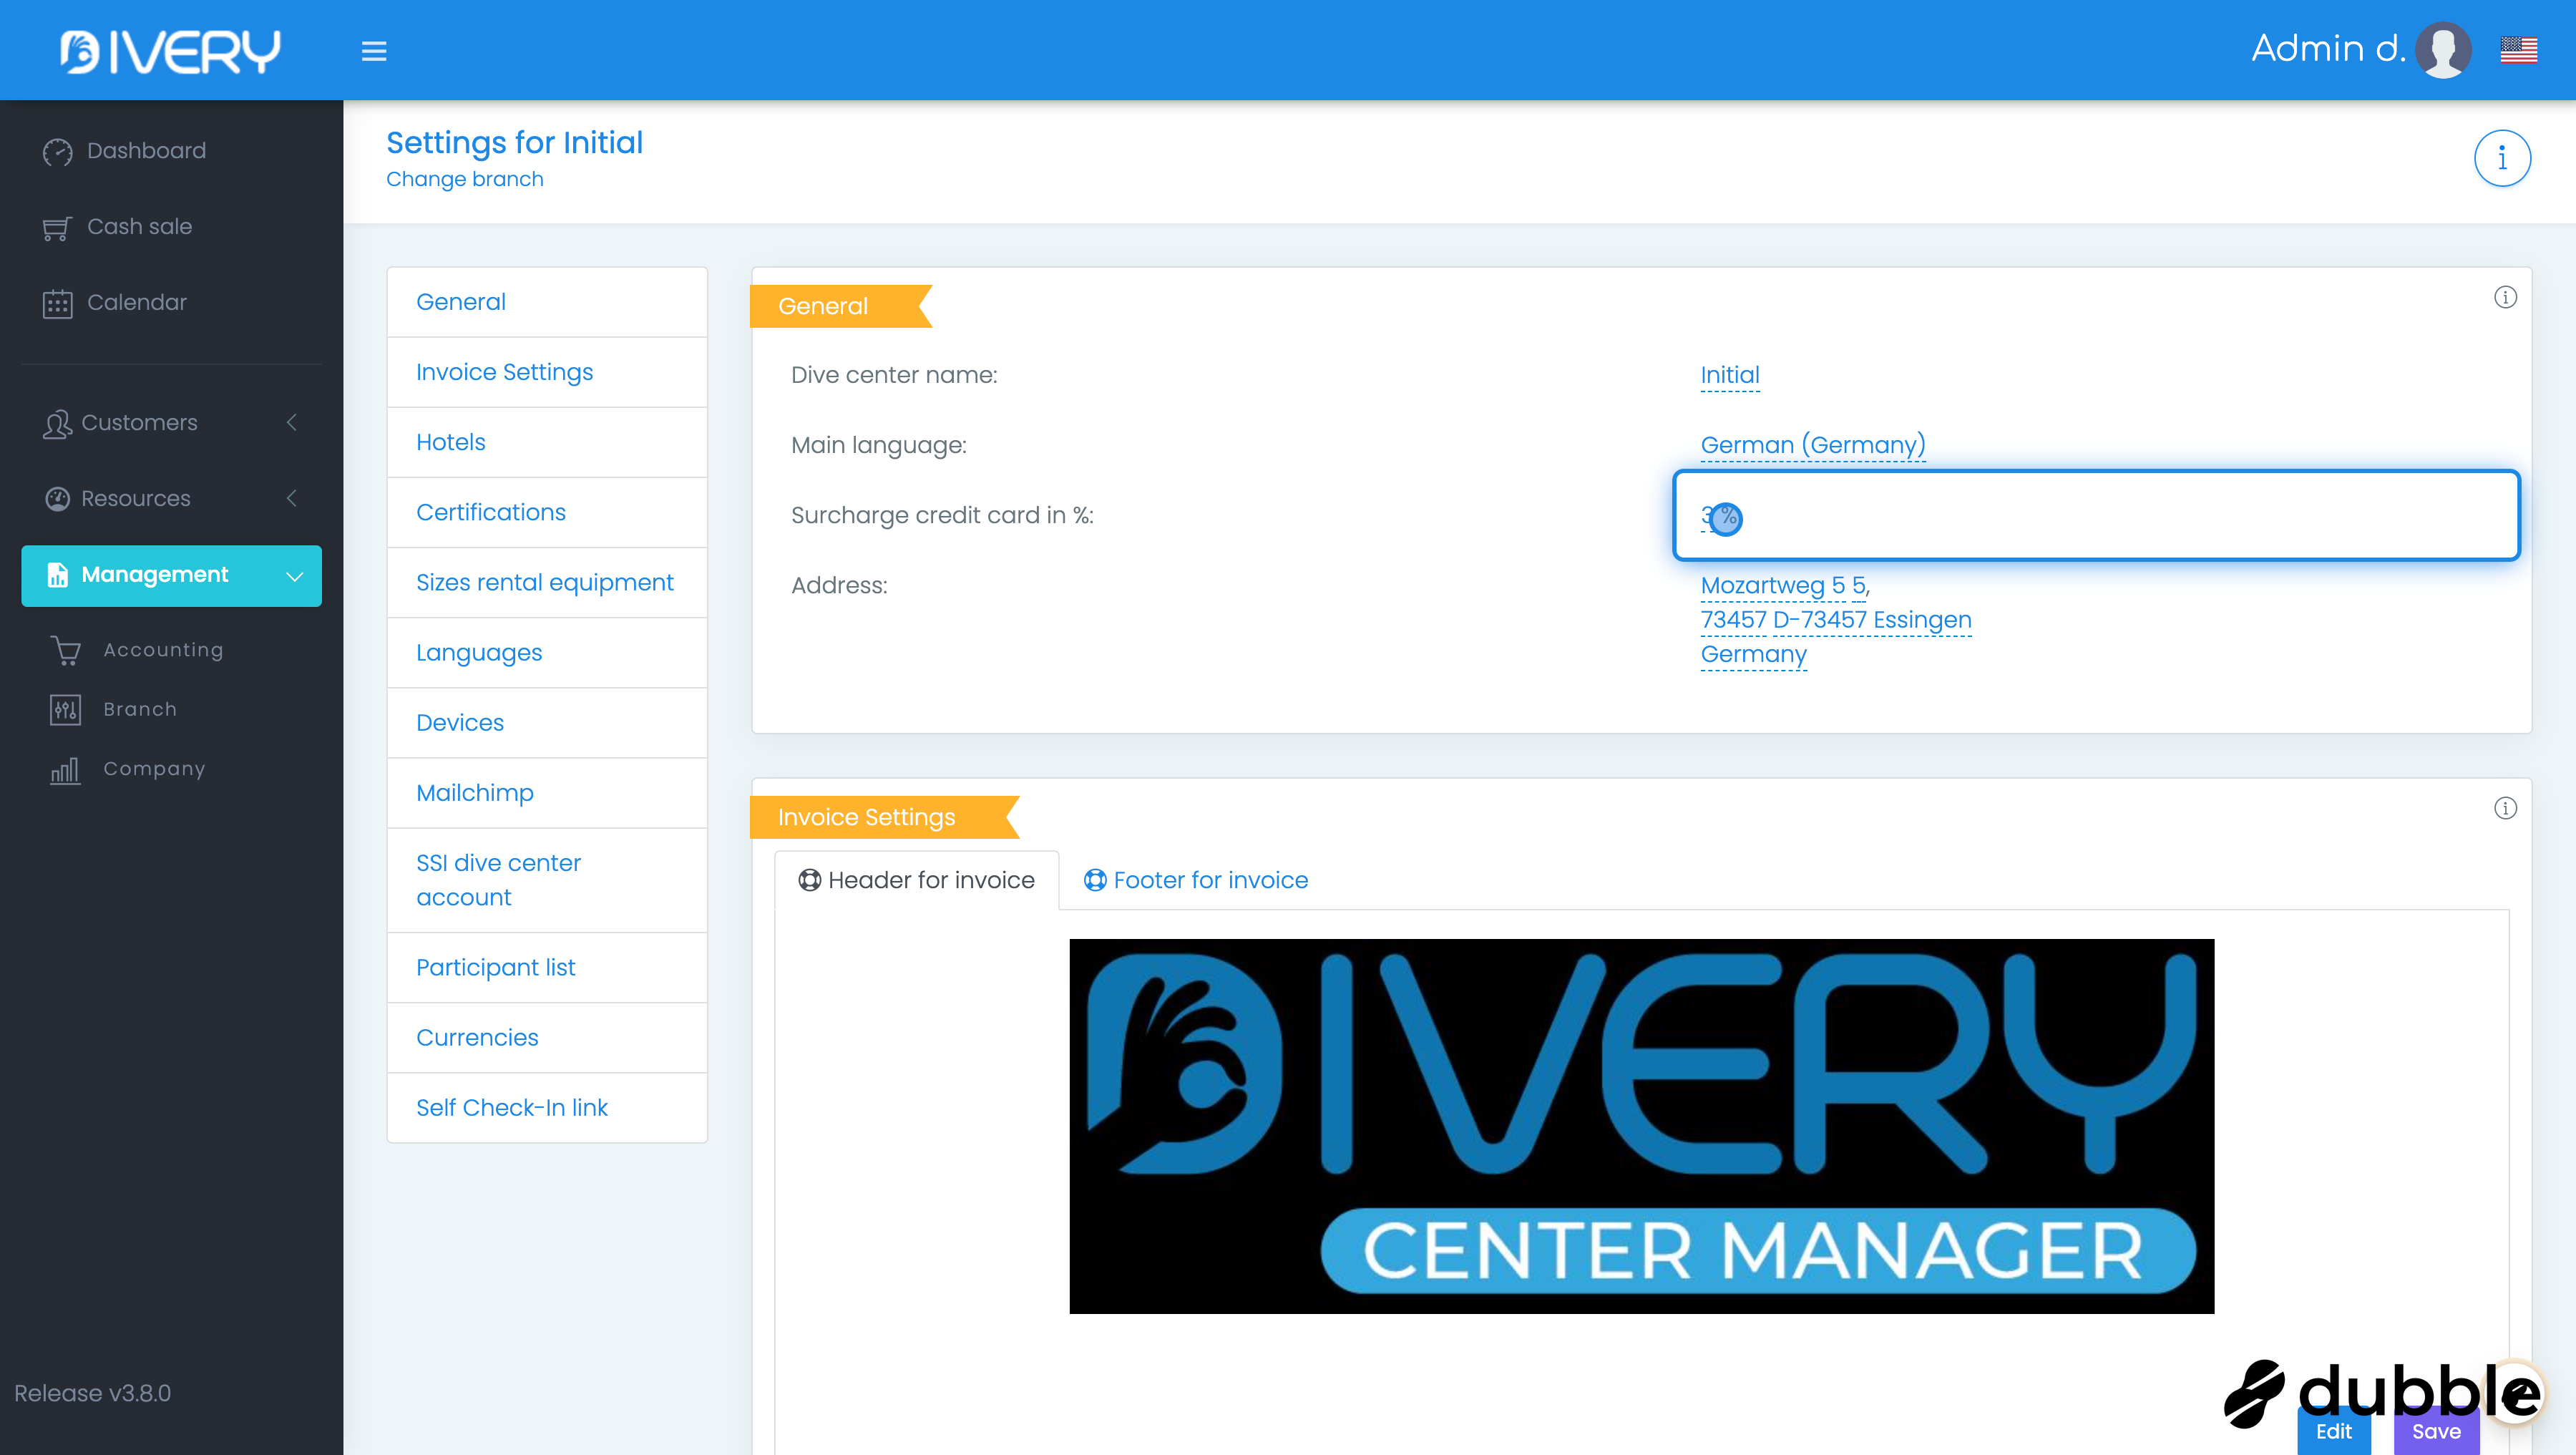Click the hamburger menu icon
The width and height of the screenshot is (2576, 1455).
click(374, 51)
